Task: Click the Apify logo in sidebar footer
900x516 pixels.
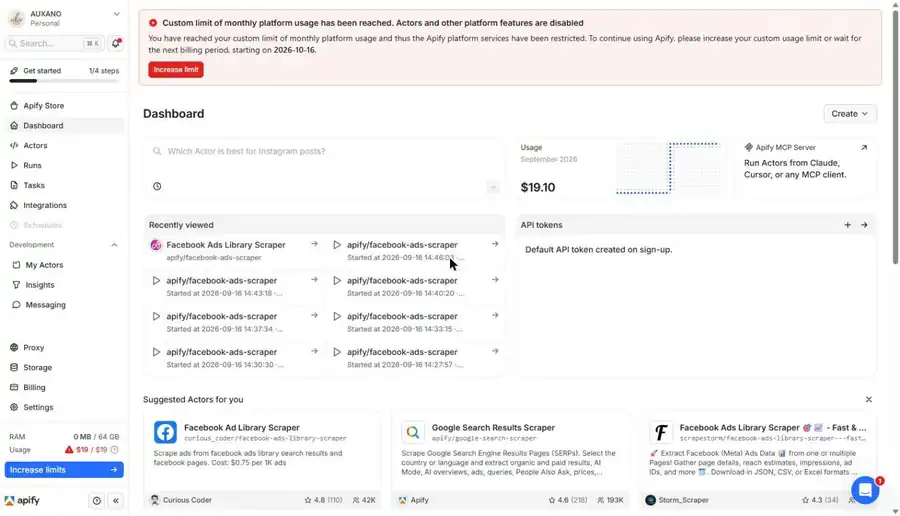Action: (x=22, y=501)
